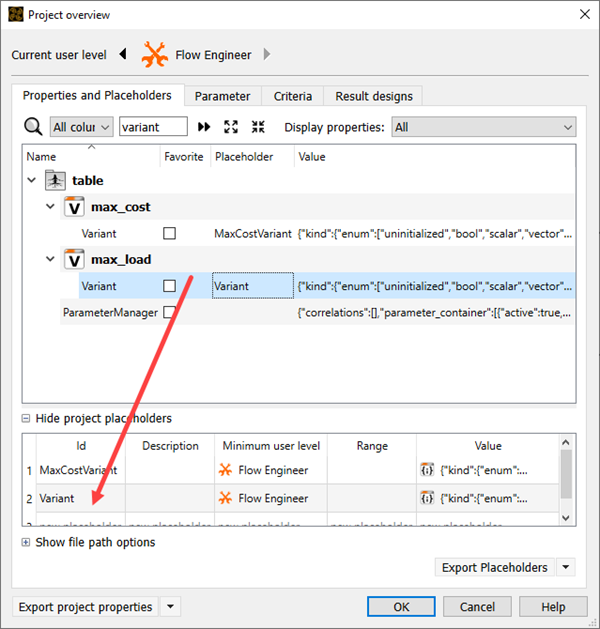Click the Export Placeholders button

(495, 567)
